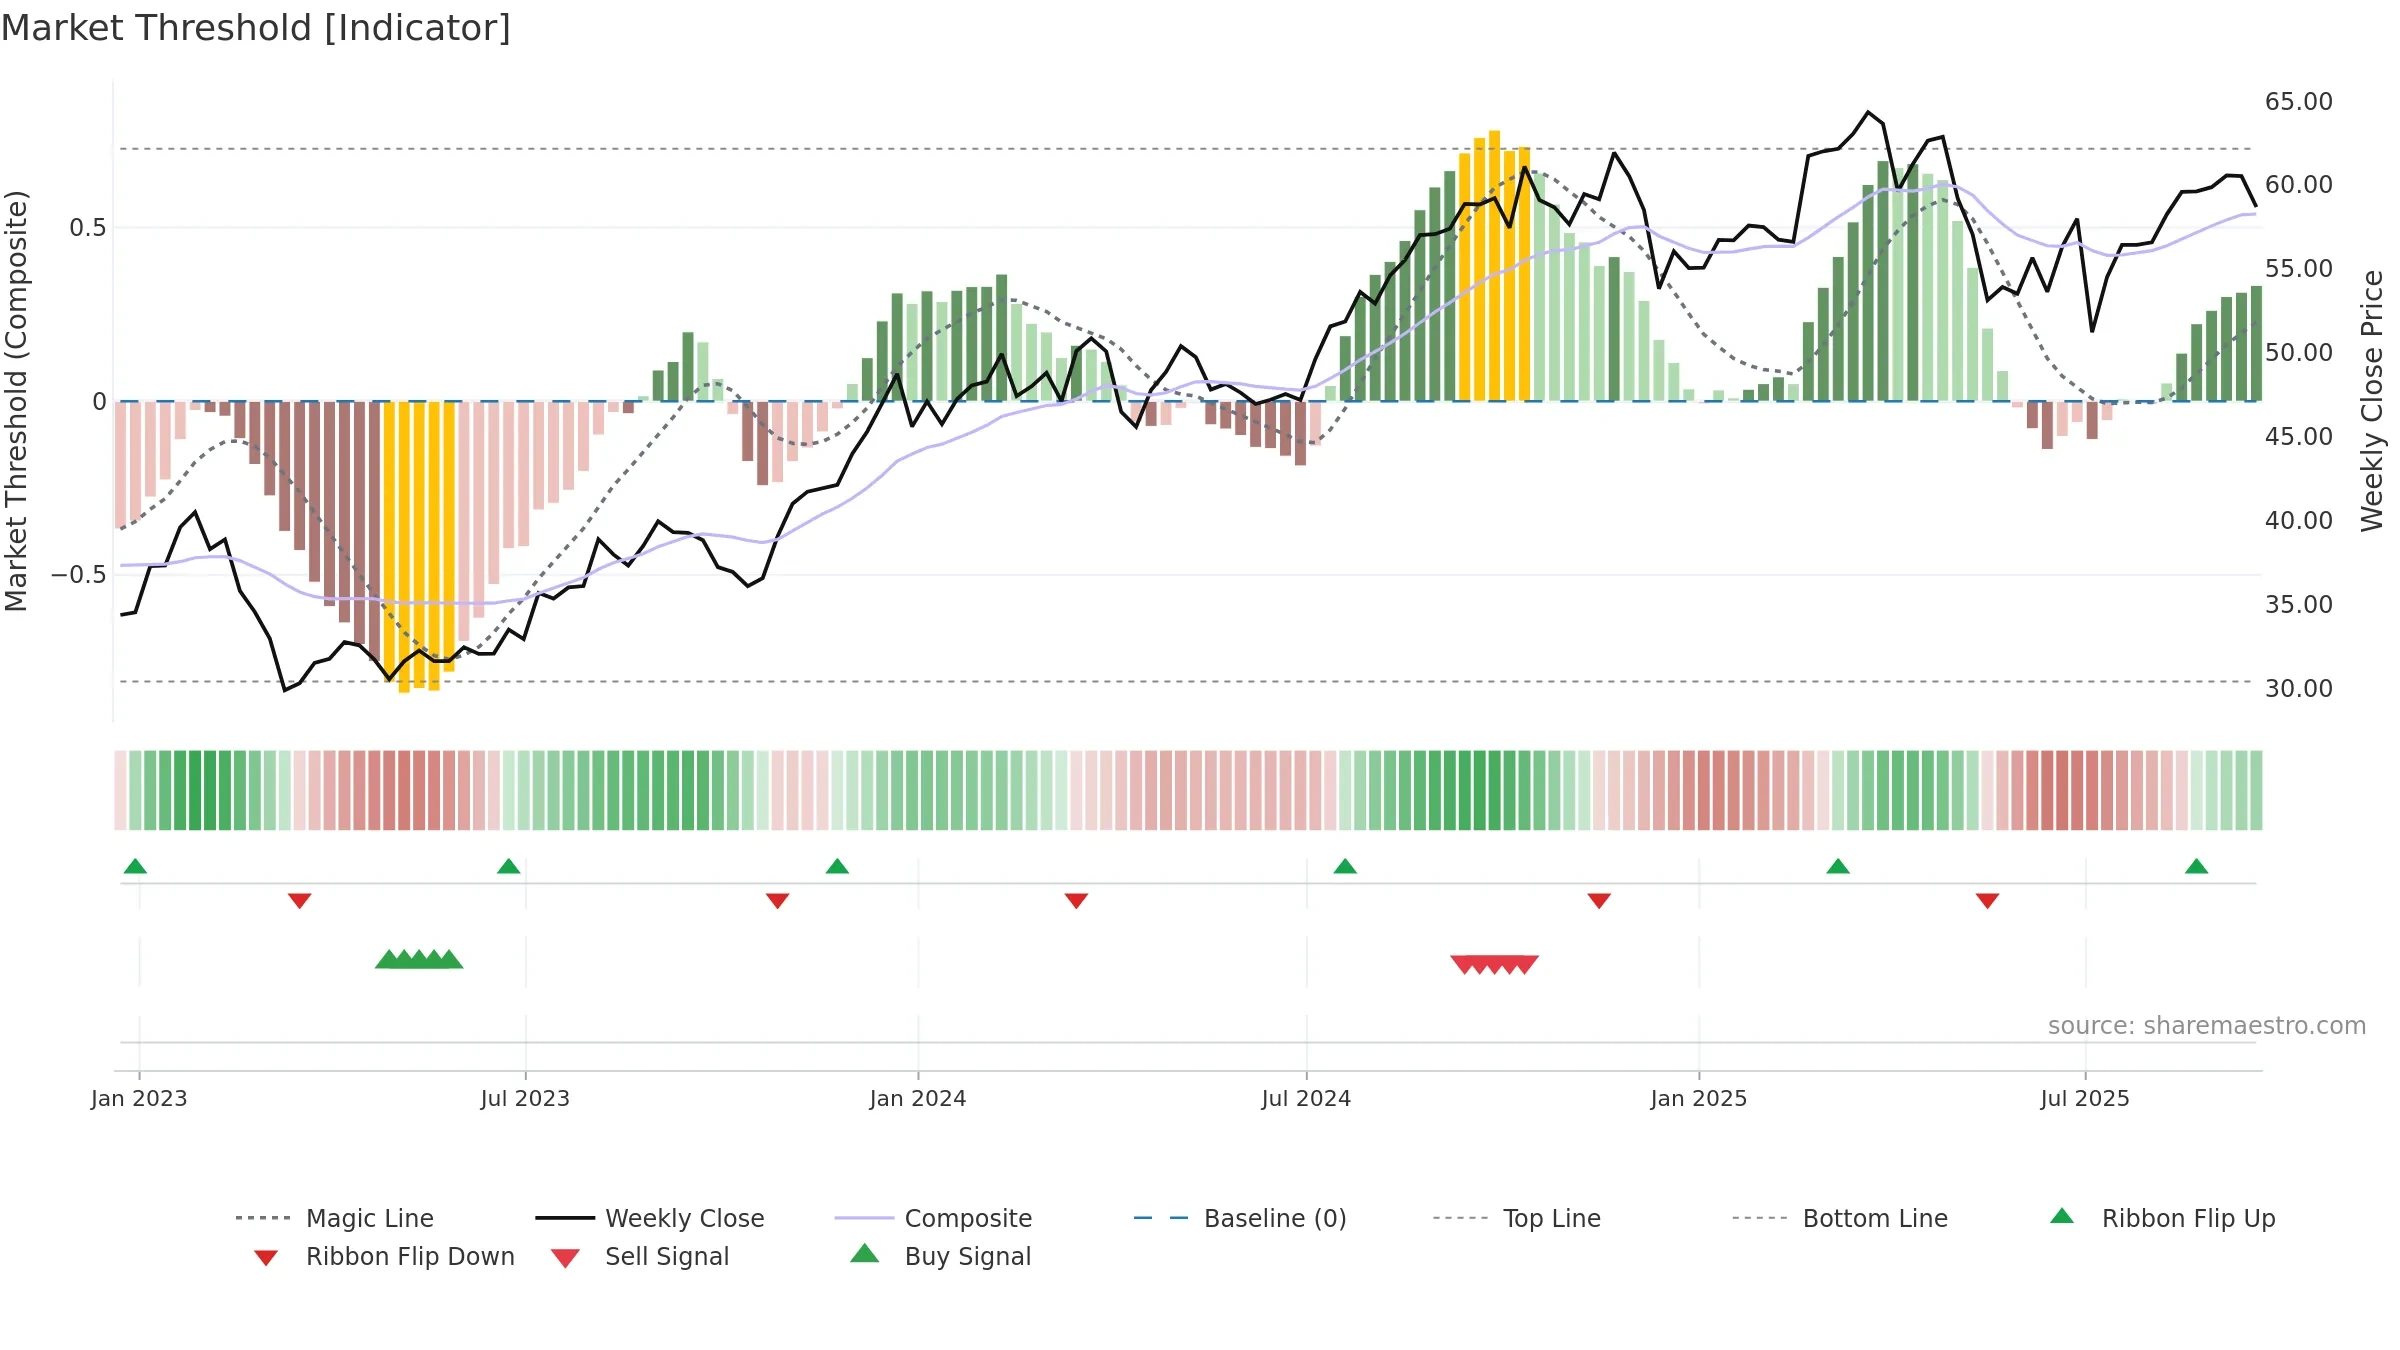Toggle the Baseline (0) legend entry

(1240, 1218)
